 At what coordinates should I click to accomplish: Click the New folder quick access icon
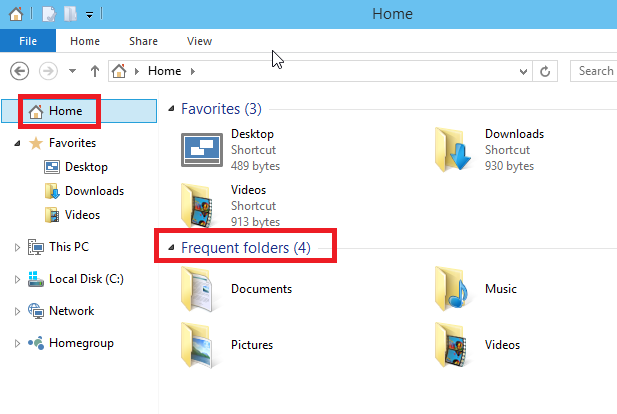(70, 15)
